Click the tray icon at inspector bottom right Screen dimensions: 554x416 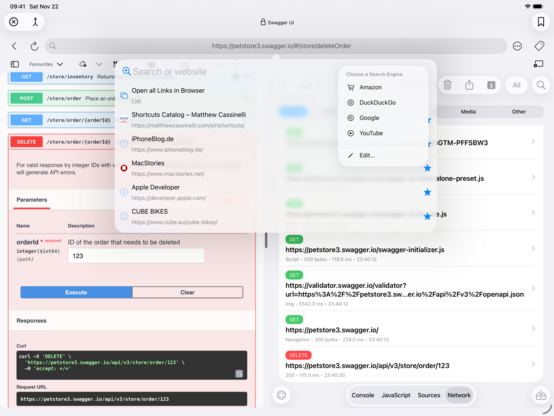541,395
